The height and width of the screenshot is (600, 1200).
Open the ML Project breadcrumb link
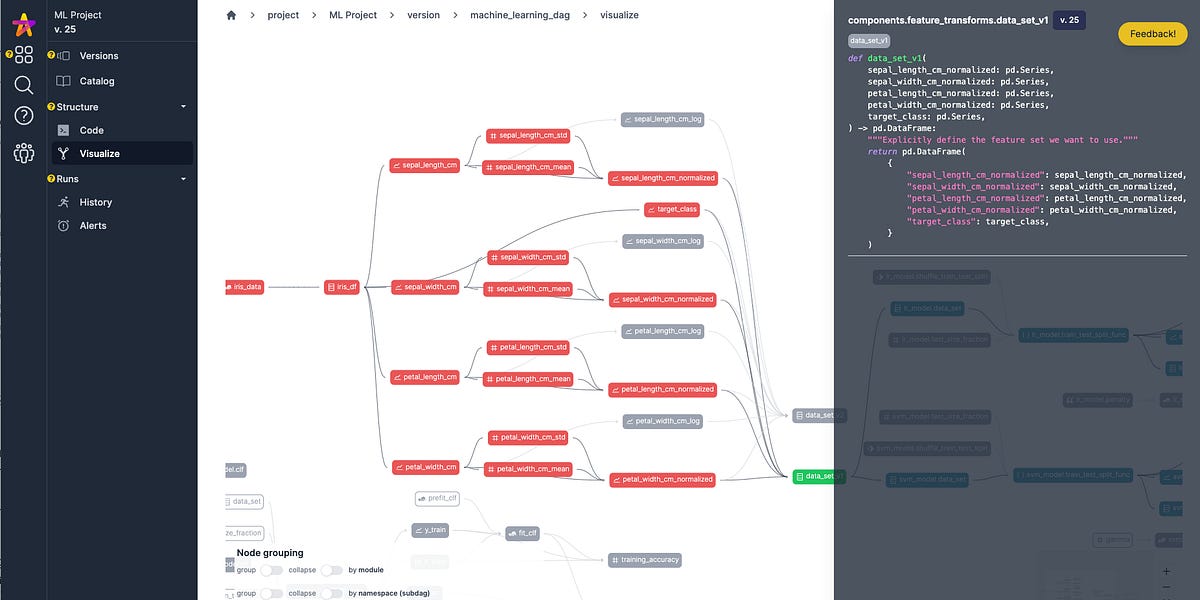point(352,15)
